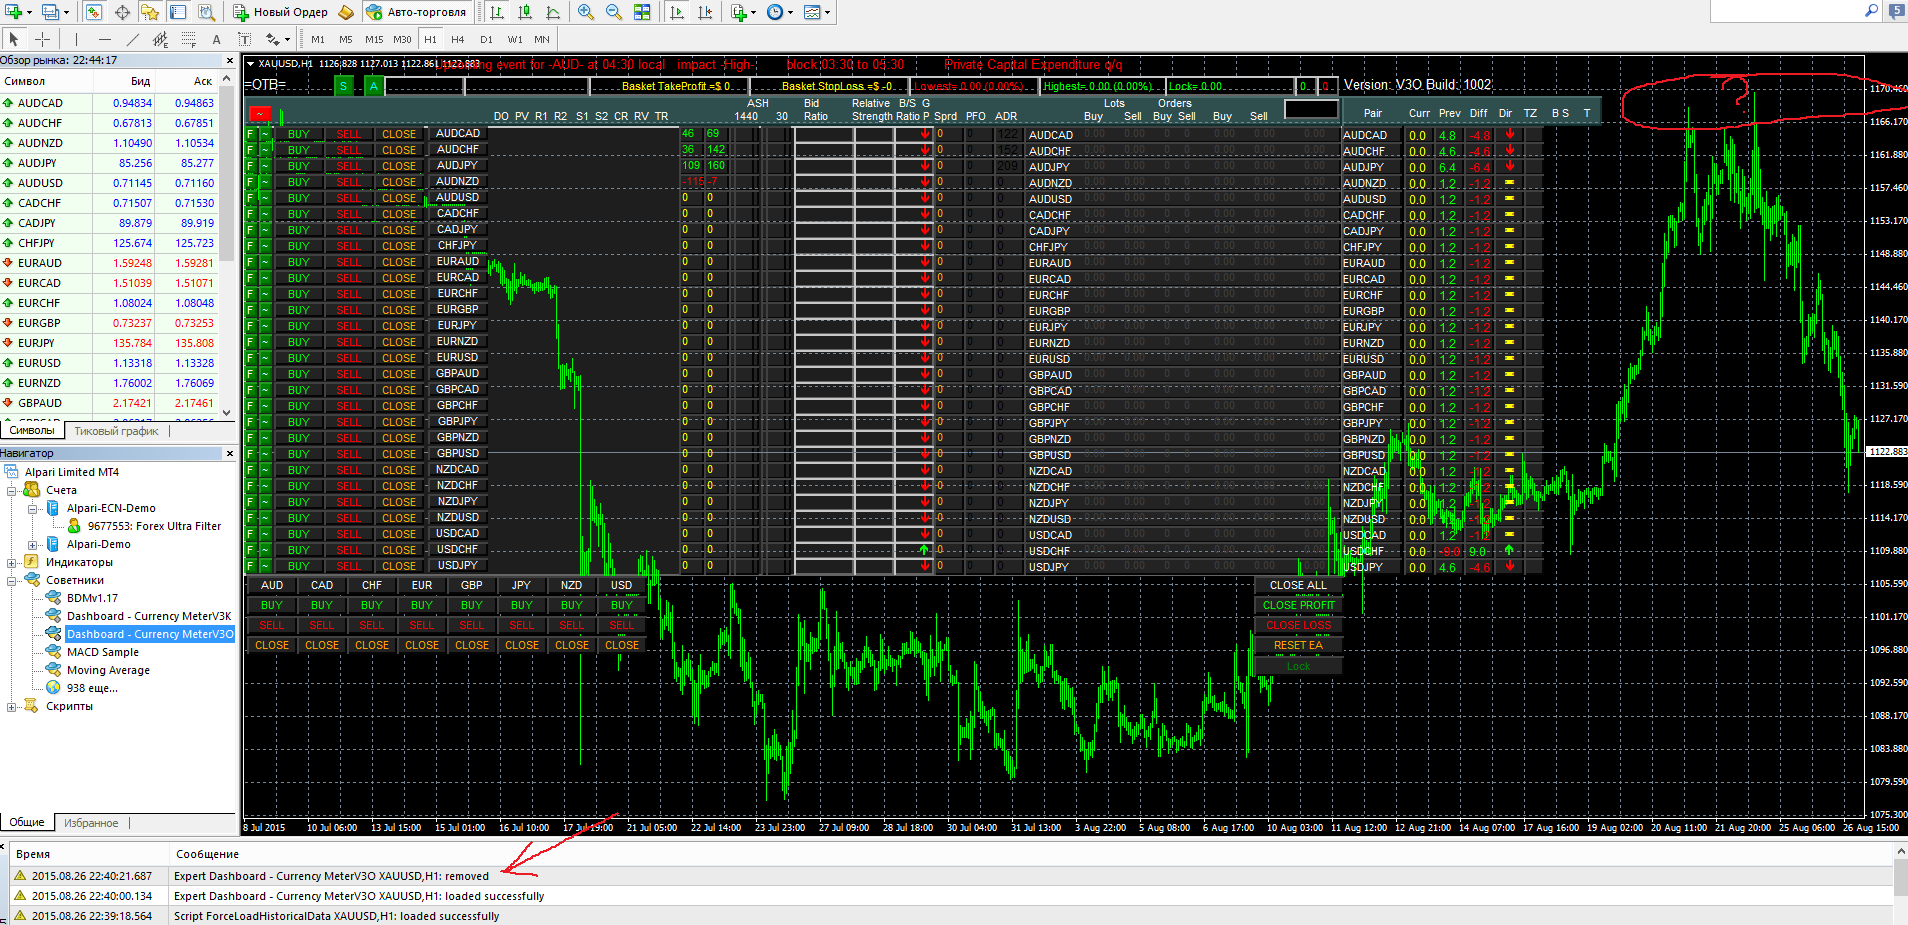Toggle the green S button on dashboard
This screenshot has width=1908, height=925.
click(344, 86)
